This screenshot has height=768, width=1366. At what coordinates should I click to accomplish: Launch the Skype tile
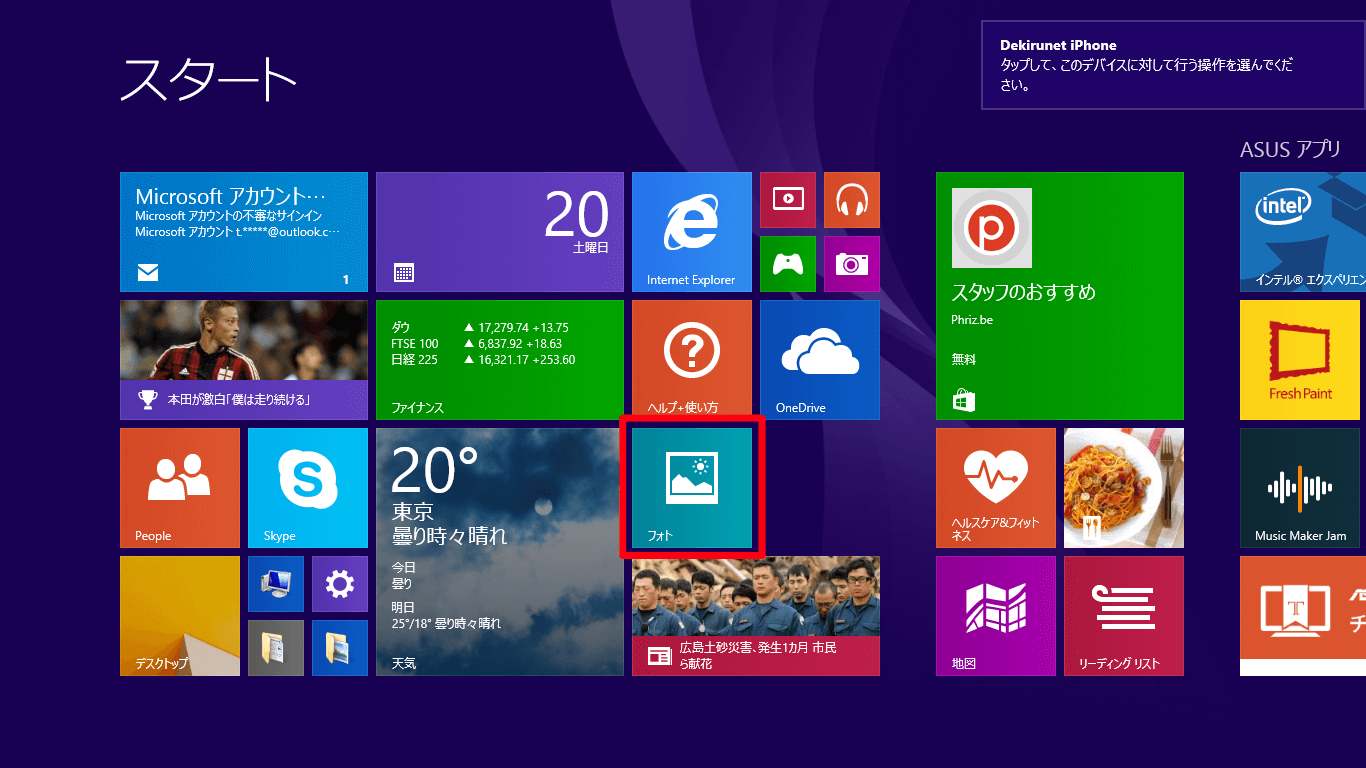pos(308,488)
